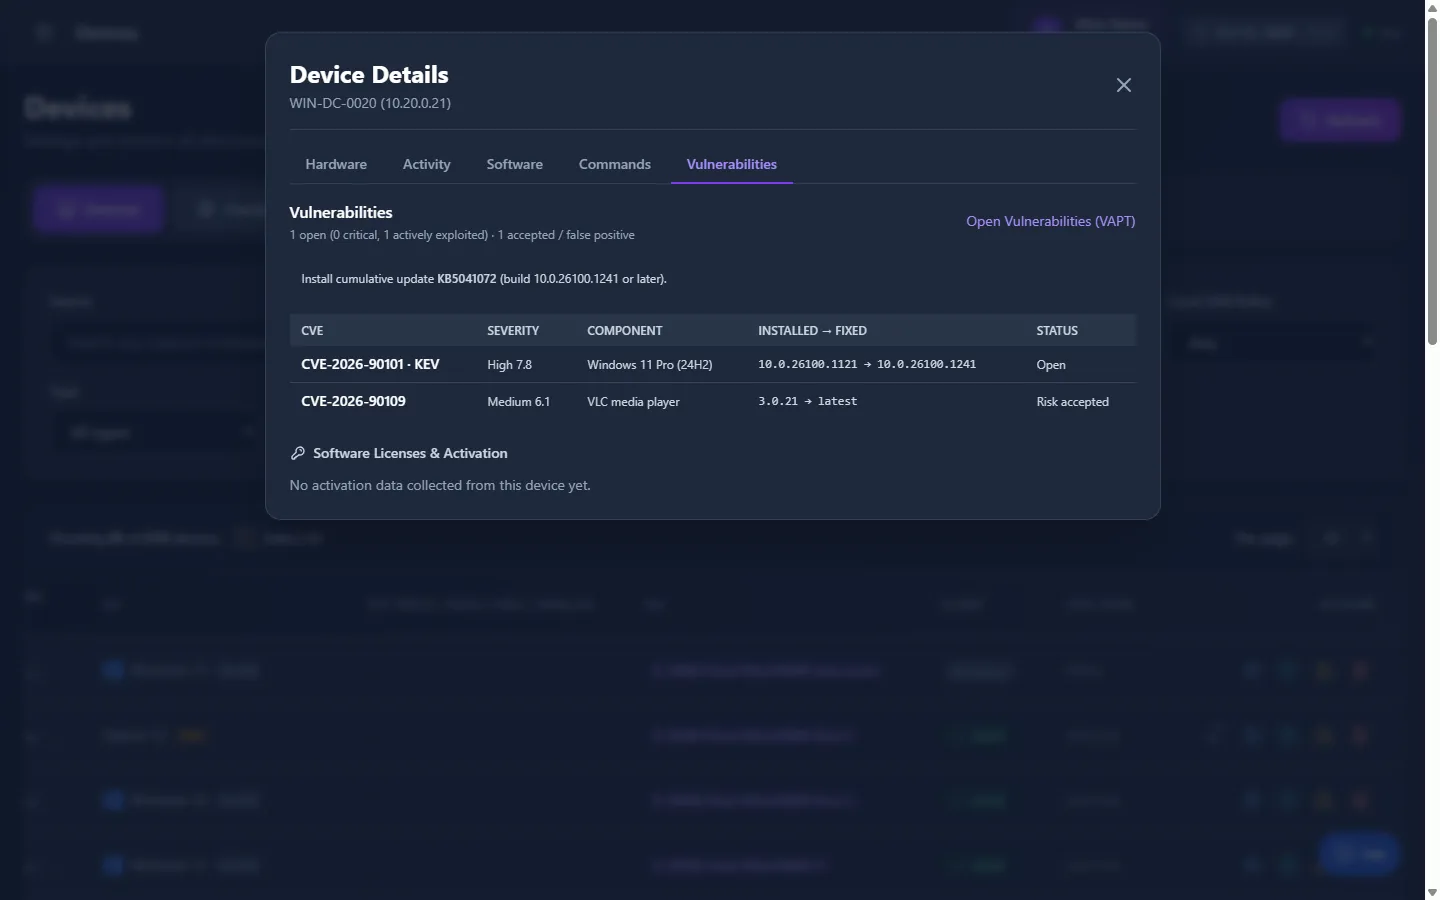Close the Device Details dialog
The image size is (1440, 900).
(1124, 85)
